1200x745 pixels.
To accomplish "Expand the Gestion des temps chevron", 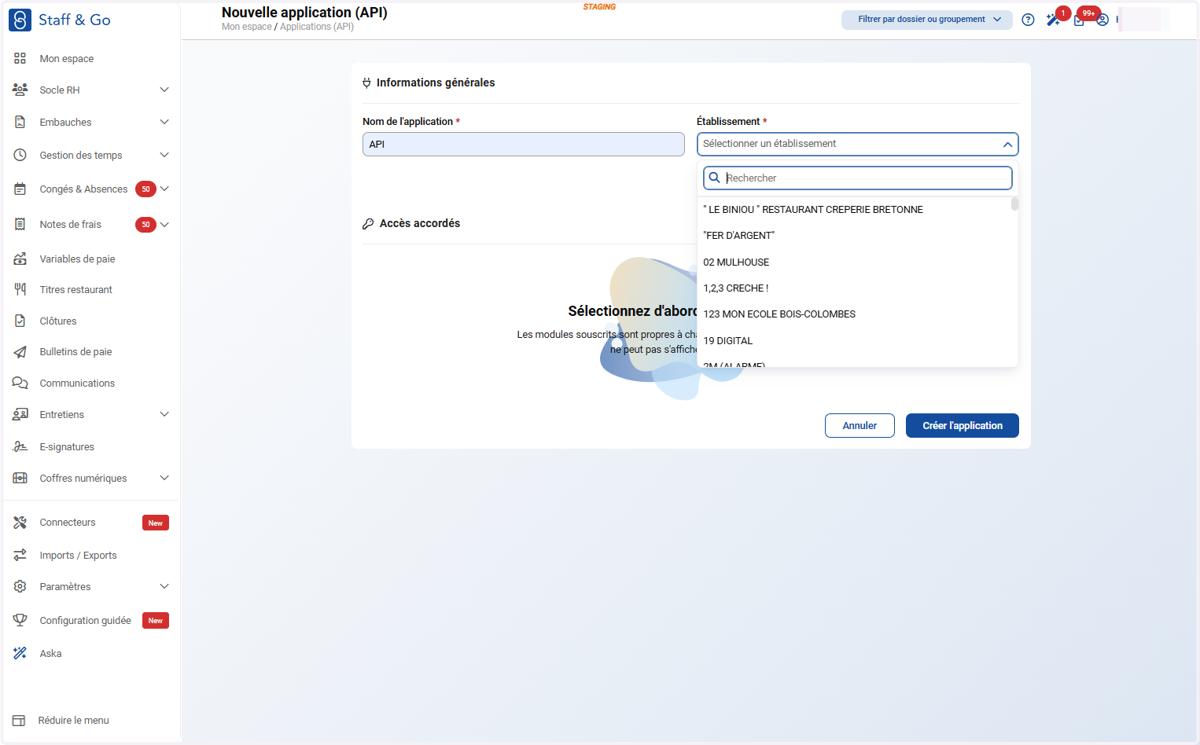I will tap(164, 155).
